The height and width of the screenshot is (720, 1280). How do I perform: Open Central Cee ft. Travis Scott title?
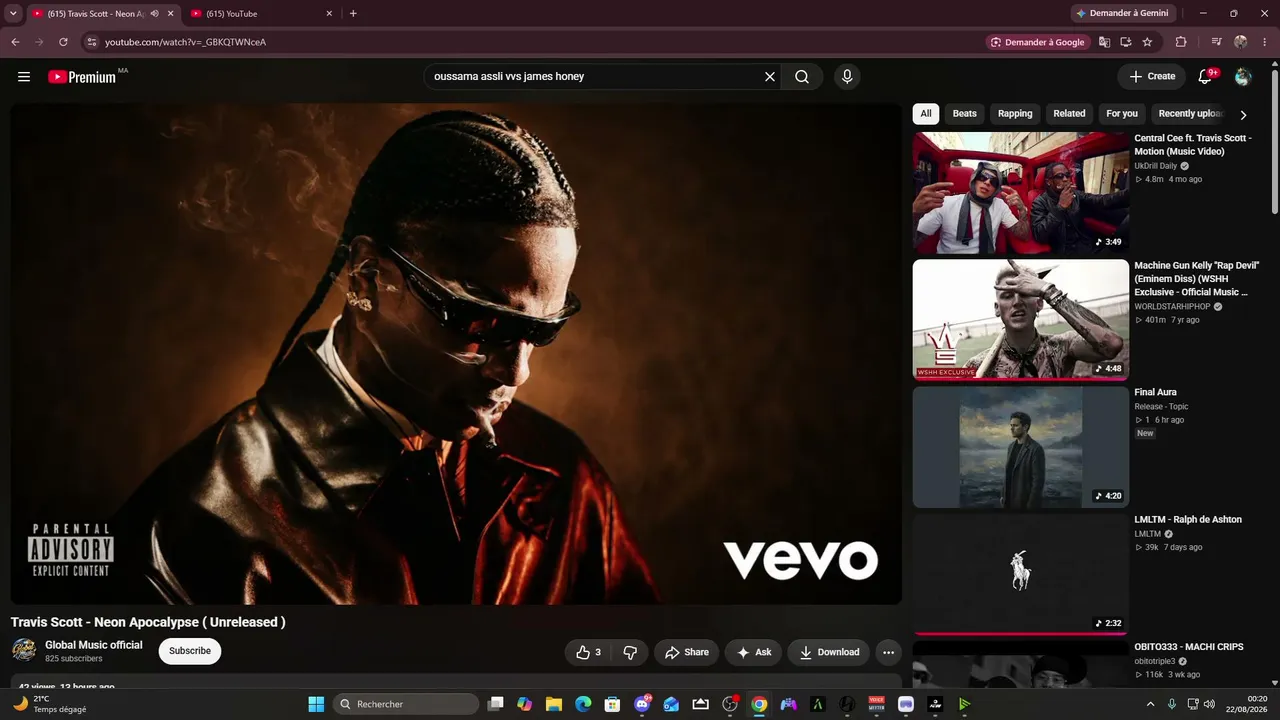[x=1193, y=145]
